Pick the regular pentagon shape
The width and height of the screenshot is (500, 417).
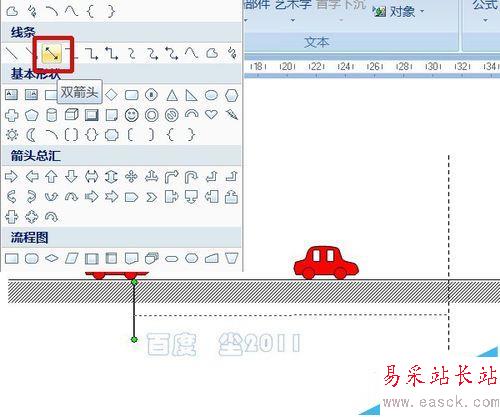[x=32, y=115]
